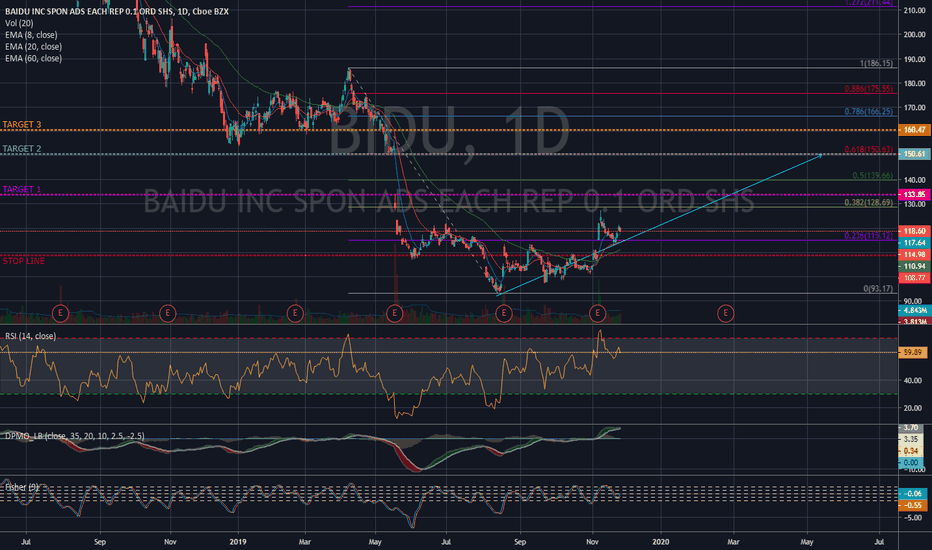Click the 150.61 price tag
Screen dimensions: 932x550
click(x=914, y=154)
